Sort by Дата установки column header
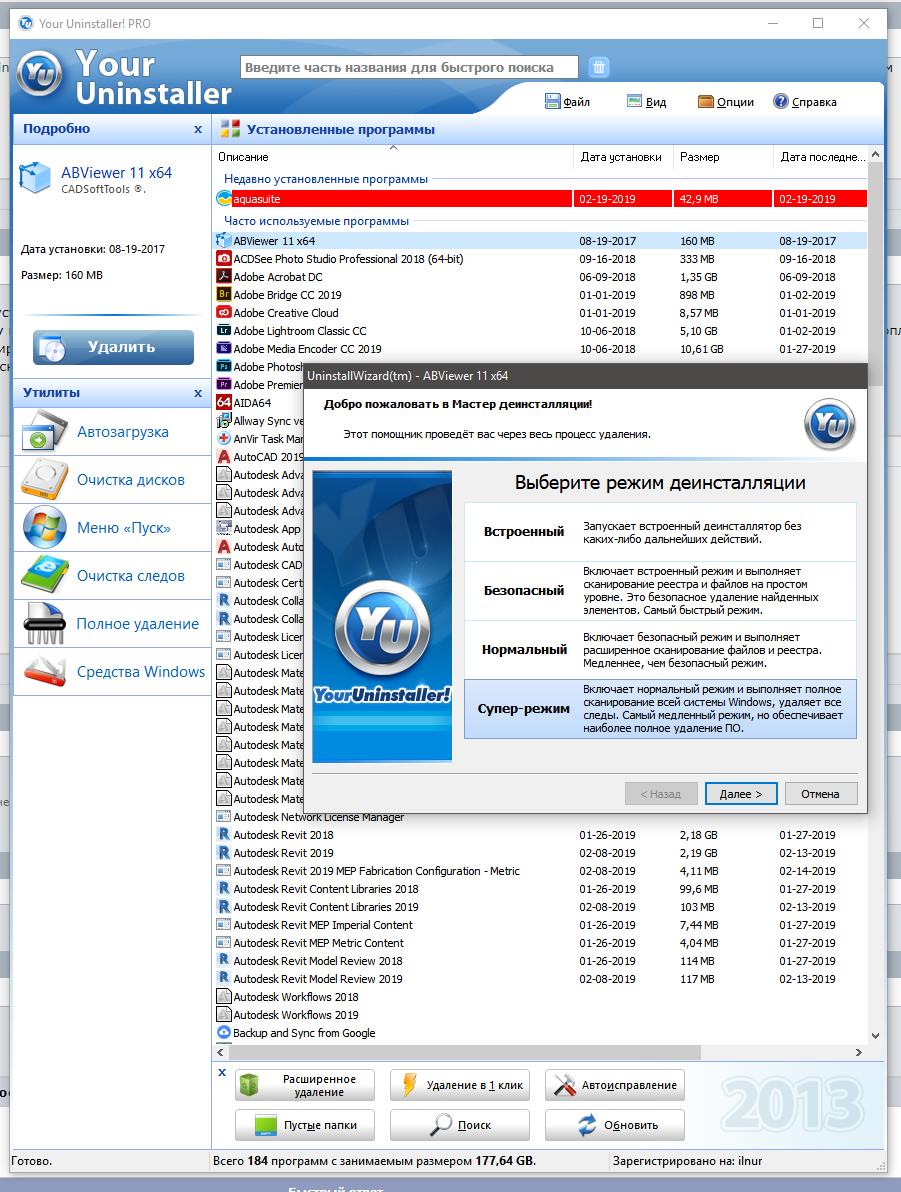The width and height of the screenshot is (901, 1192). [621, 157]
